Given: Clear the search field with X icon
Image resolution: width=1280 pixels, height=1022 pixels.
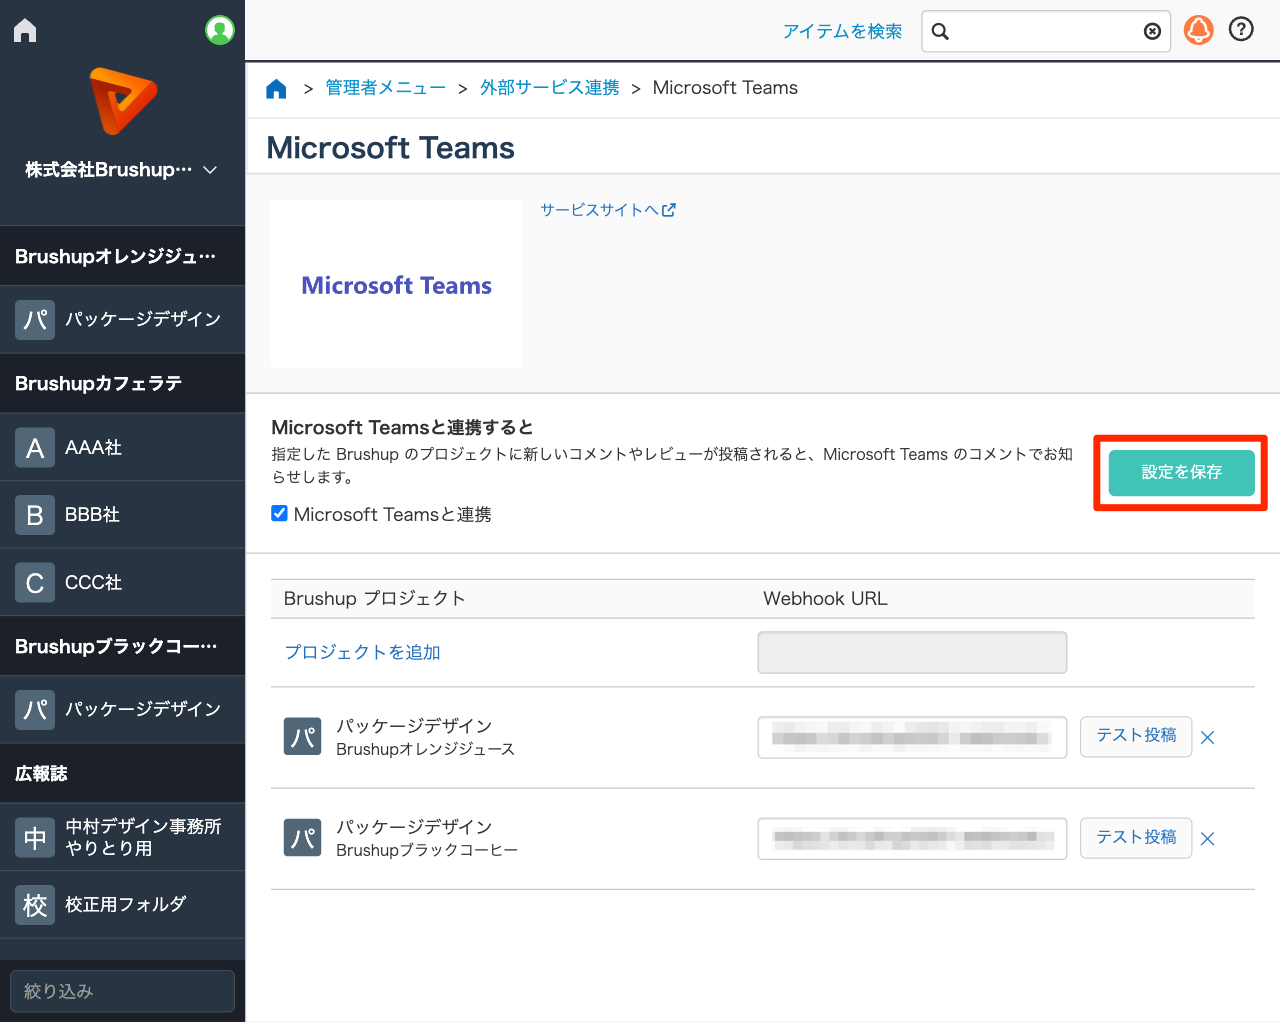Looking at the screenshot, I should (1152, 32).
